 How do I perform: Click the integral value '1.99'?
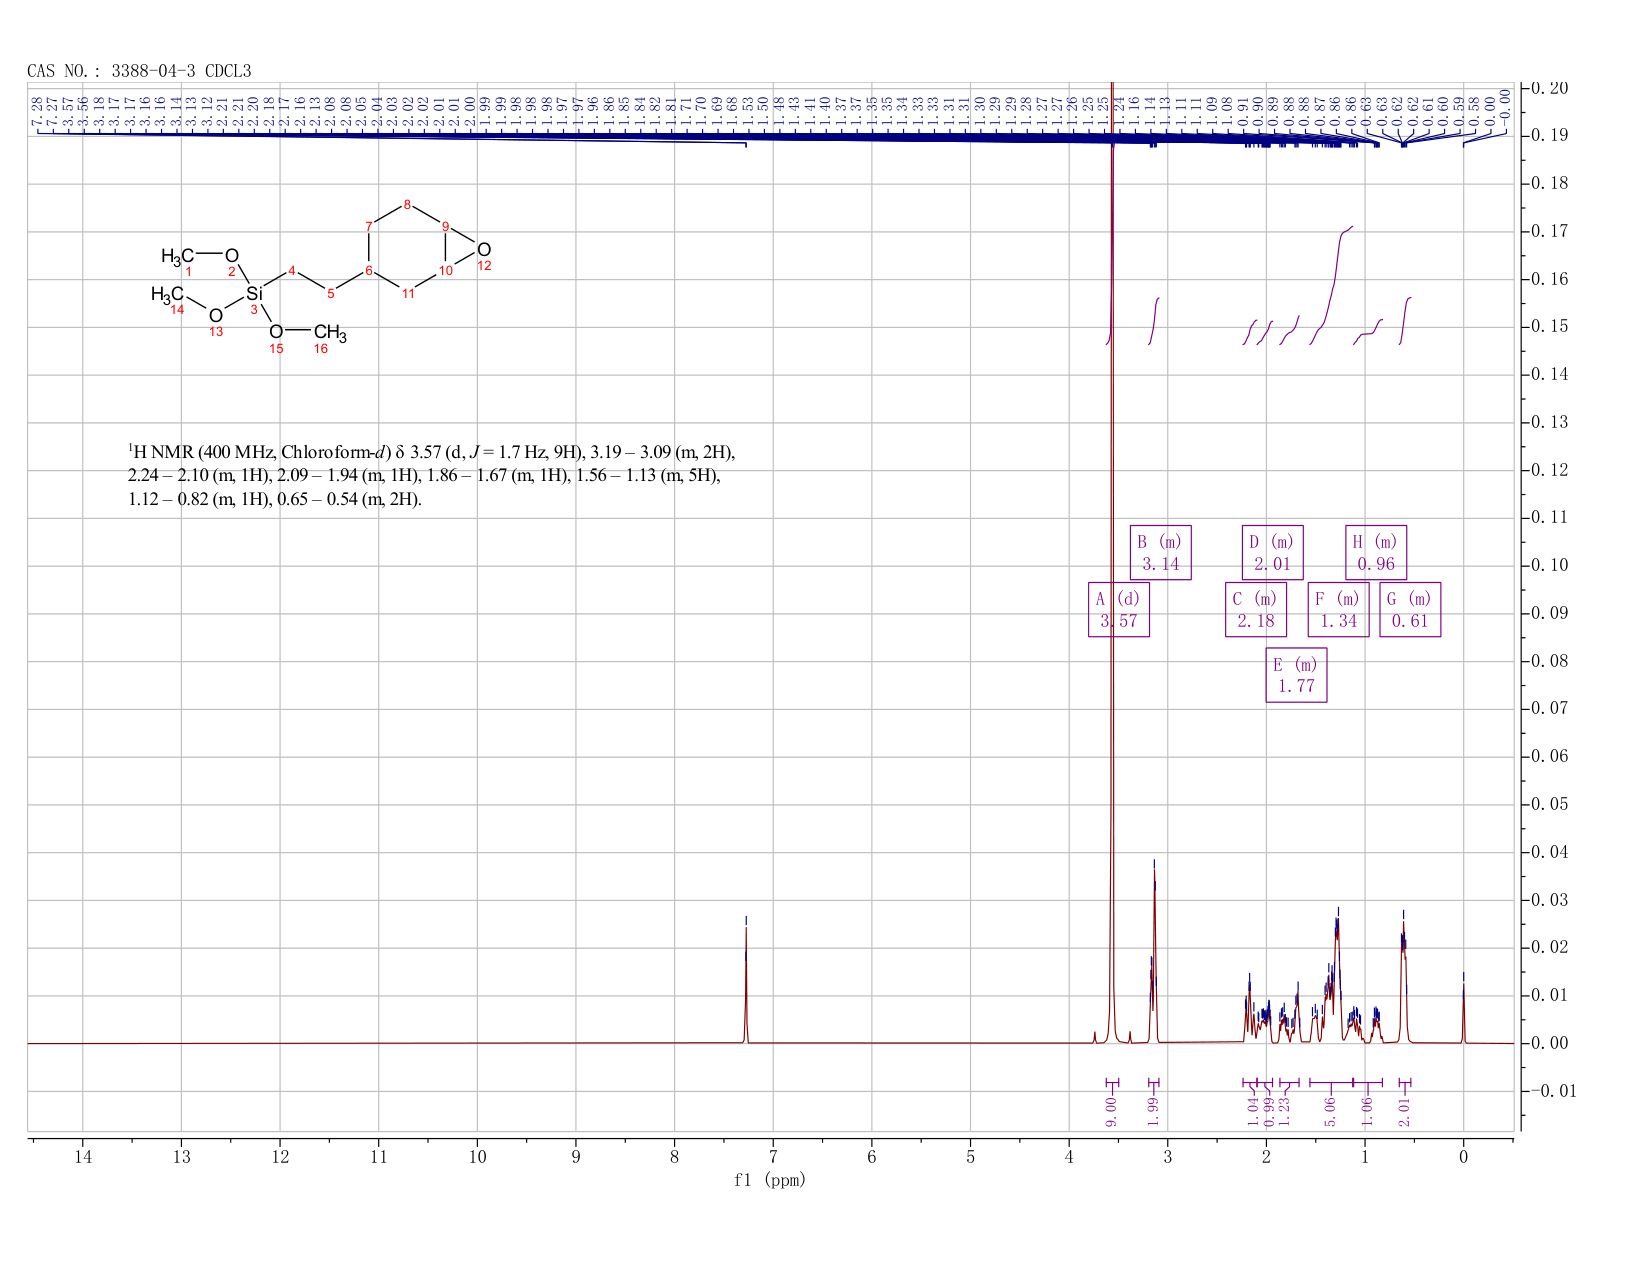1153,1110
